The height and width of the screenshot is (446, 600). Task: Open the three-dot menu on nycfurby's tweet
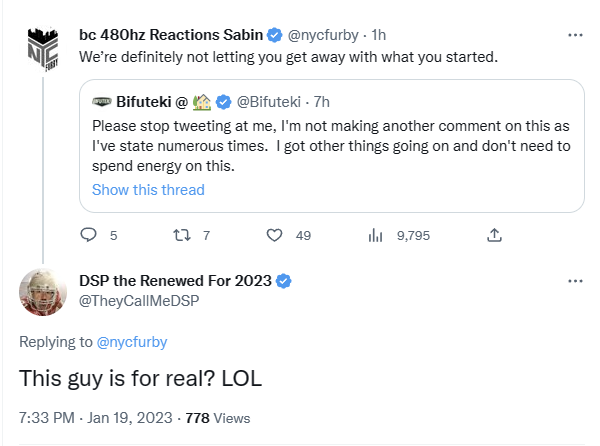[575, 35]
